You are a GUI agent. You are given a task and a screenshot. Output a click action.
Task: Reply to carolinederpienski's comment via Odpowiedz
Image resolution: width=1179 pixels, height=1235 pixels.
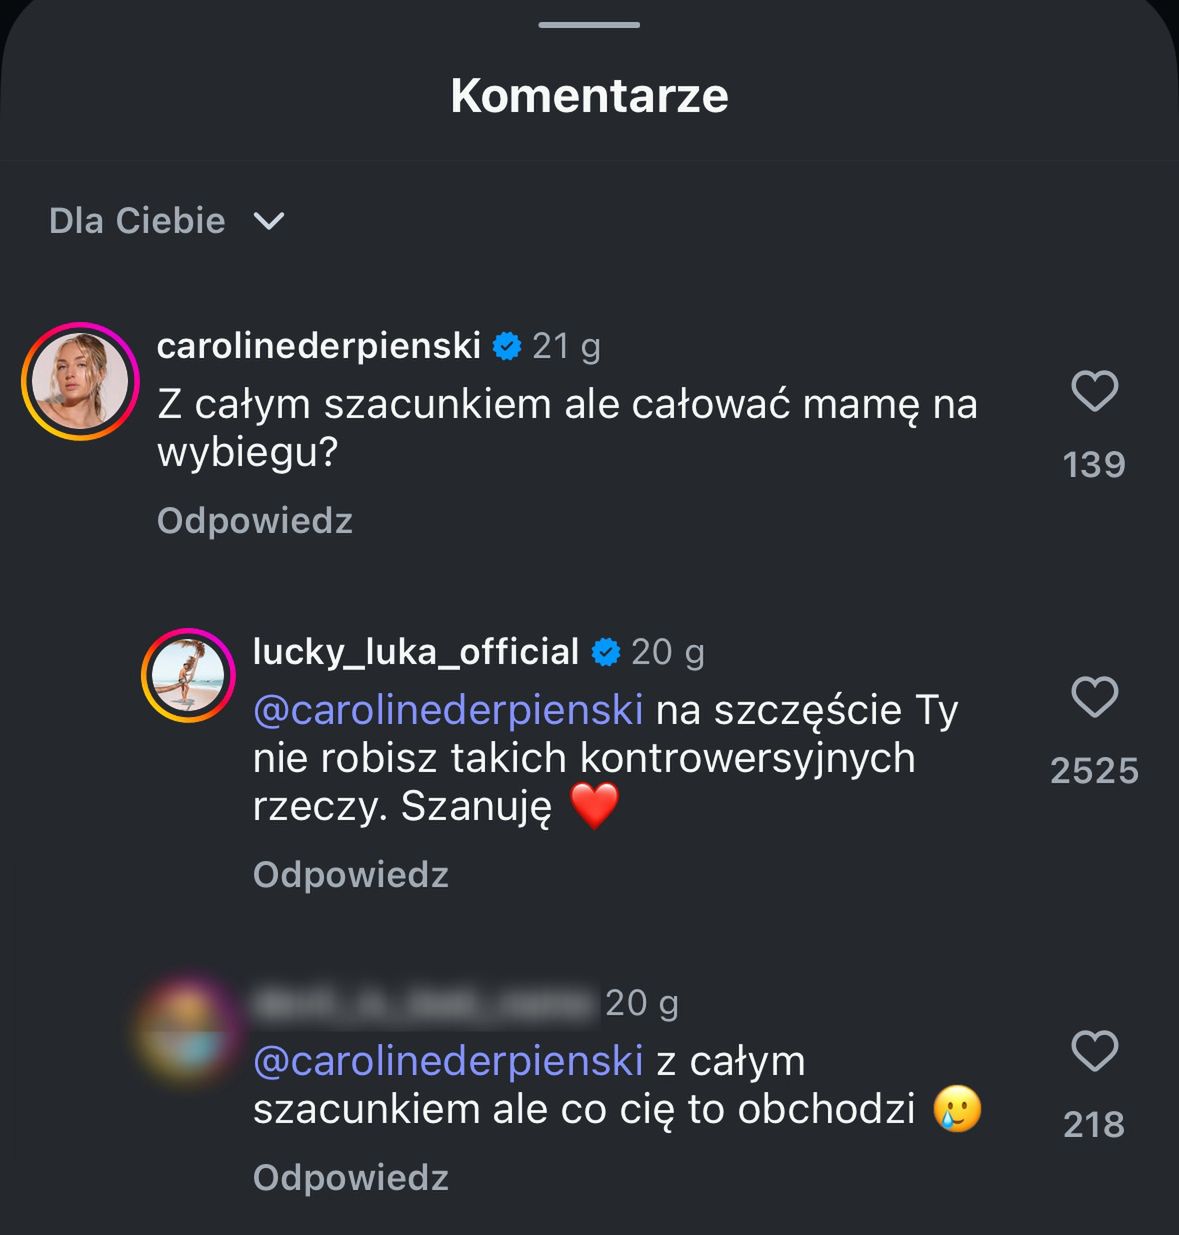click(255, 521)
